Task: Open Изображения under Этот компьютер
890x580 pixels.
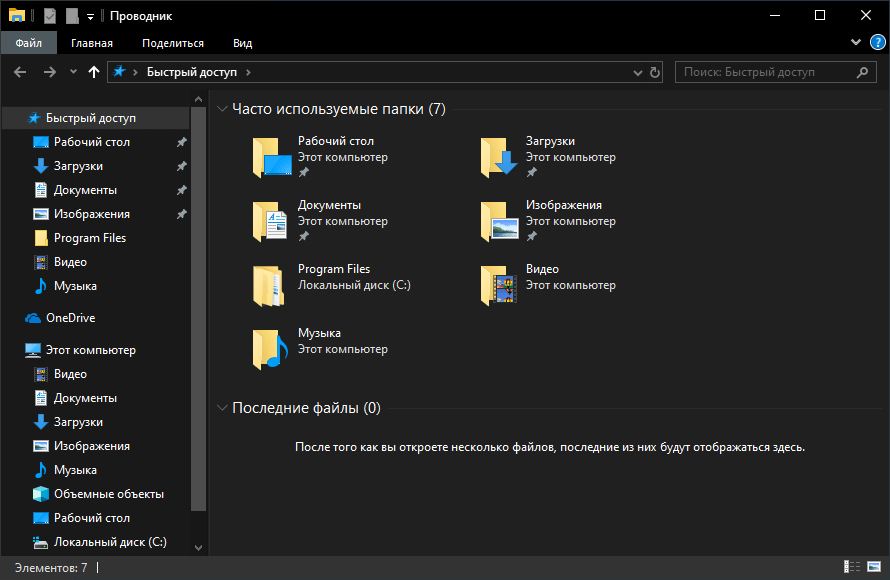Action: [92, 446]
